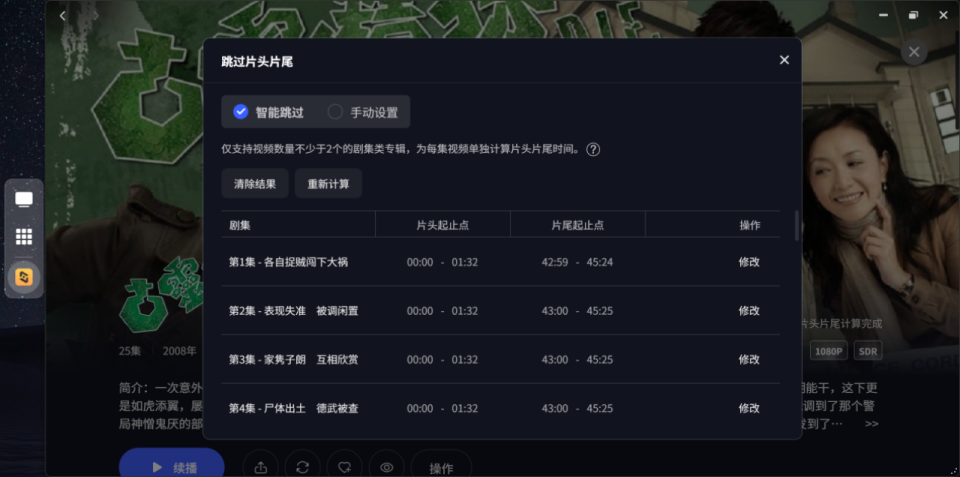
Task: Select episode row 第2集 - 表现失准 被调闲置
Action: coord(501,311)
